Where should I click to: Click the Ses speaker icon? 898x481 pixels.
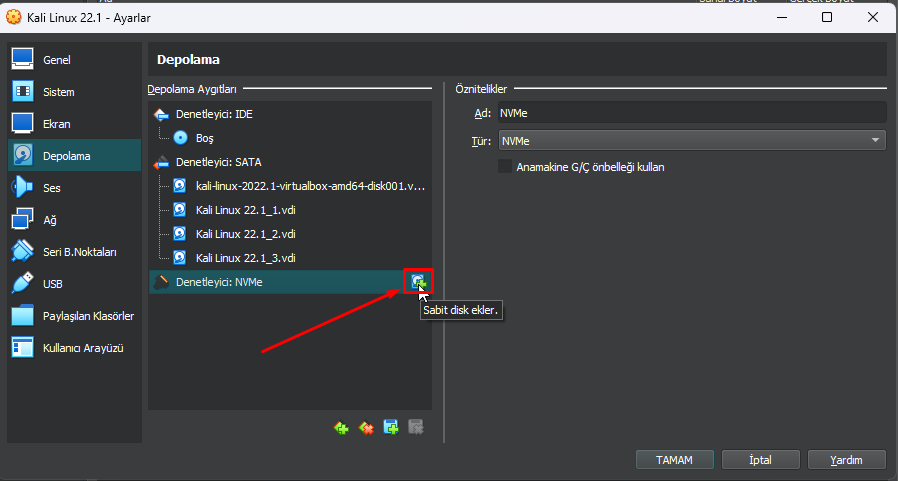tap(22, 187)
